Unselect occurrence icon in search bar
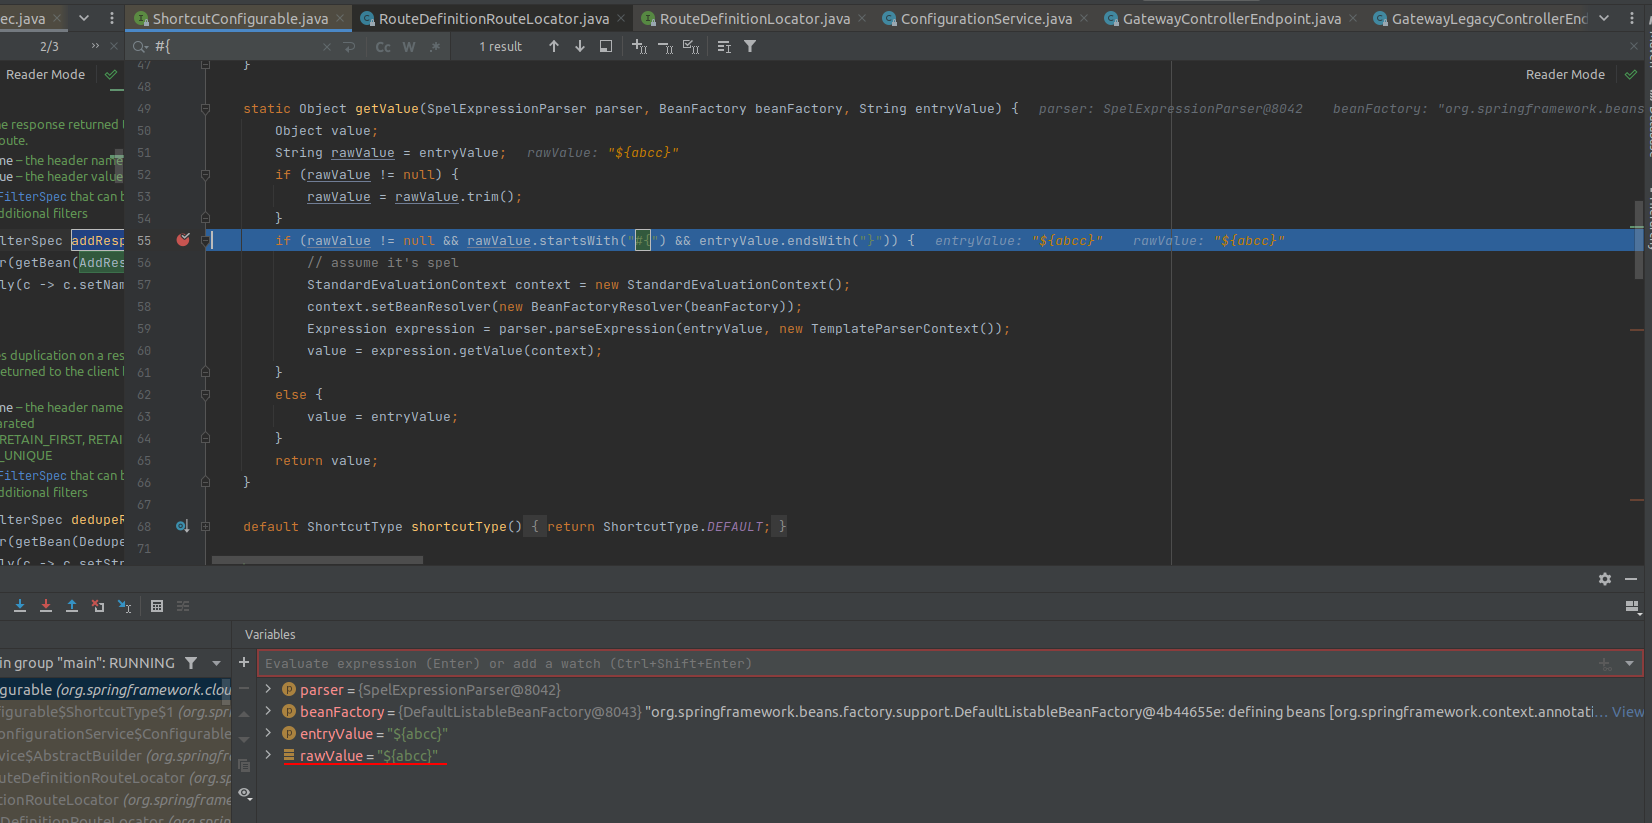 tap(666, 46)
